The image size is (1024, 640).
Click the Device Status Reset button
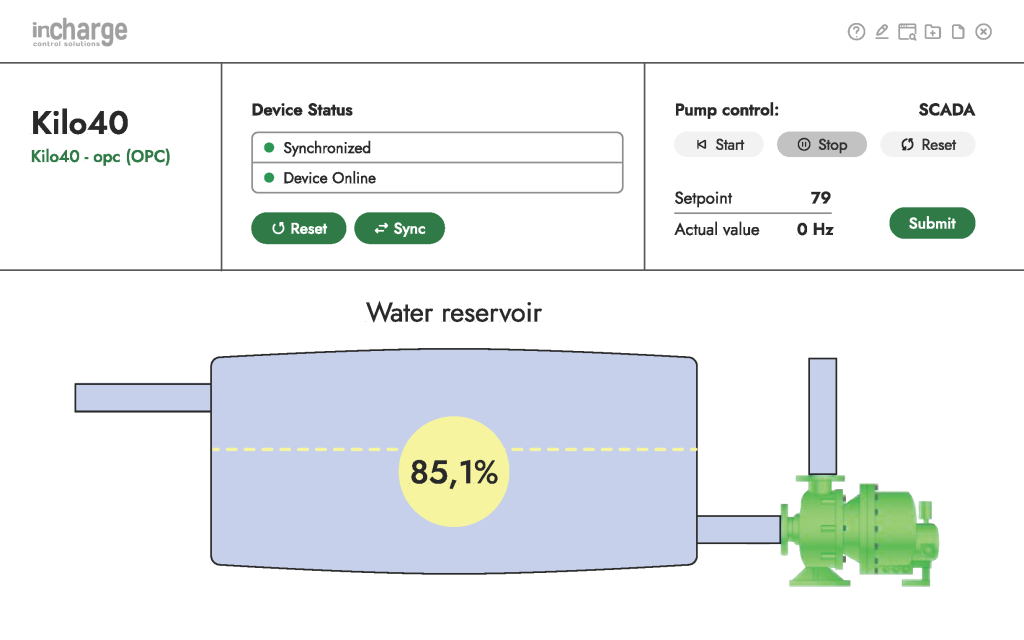[x=299, y=229]
